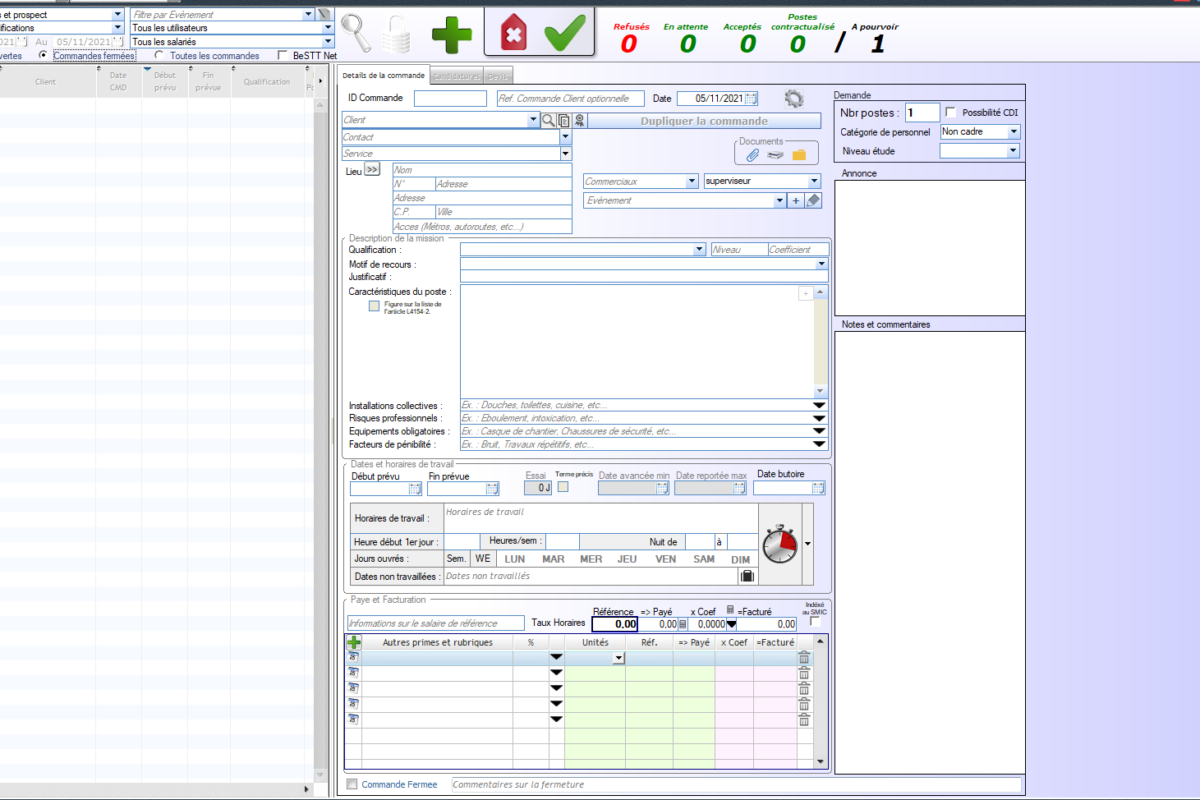Check the Commande Fermee checkbox
This screenshot has width=1200, height=800.
(351, 785)
